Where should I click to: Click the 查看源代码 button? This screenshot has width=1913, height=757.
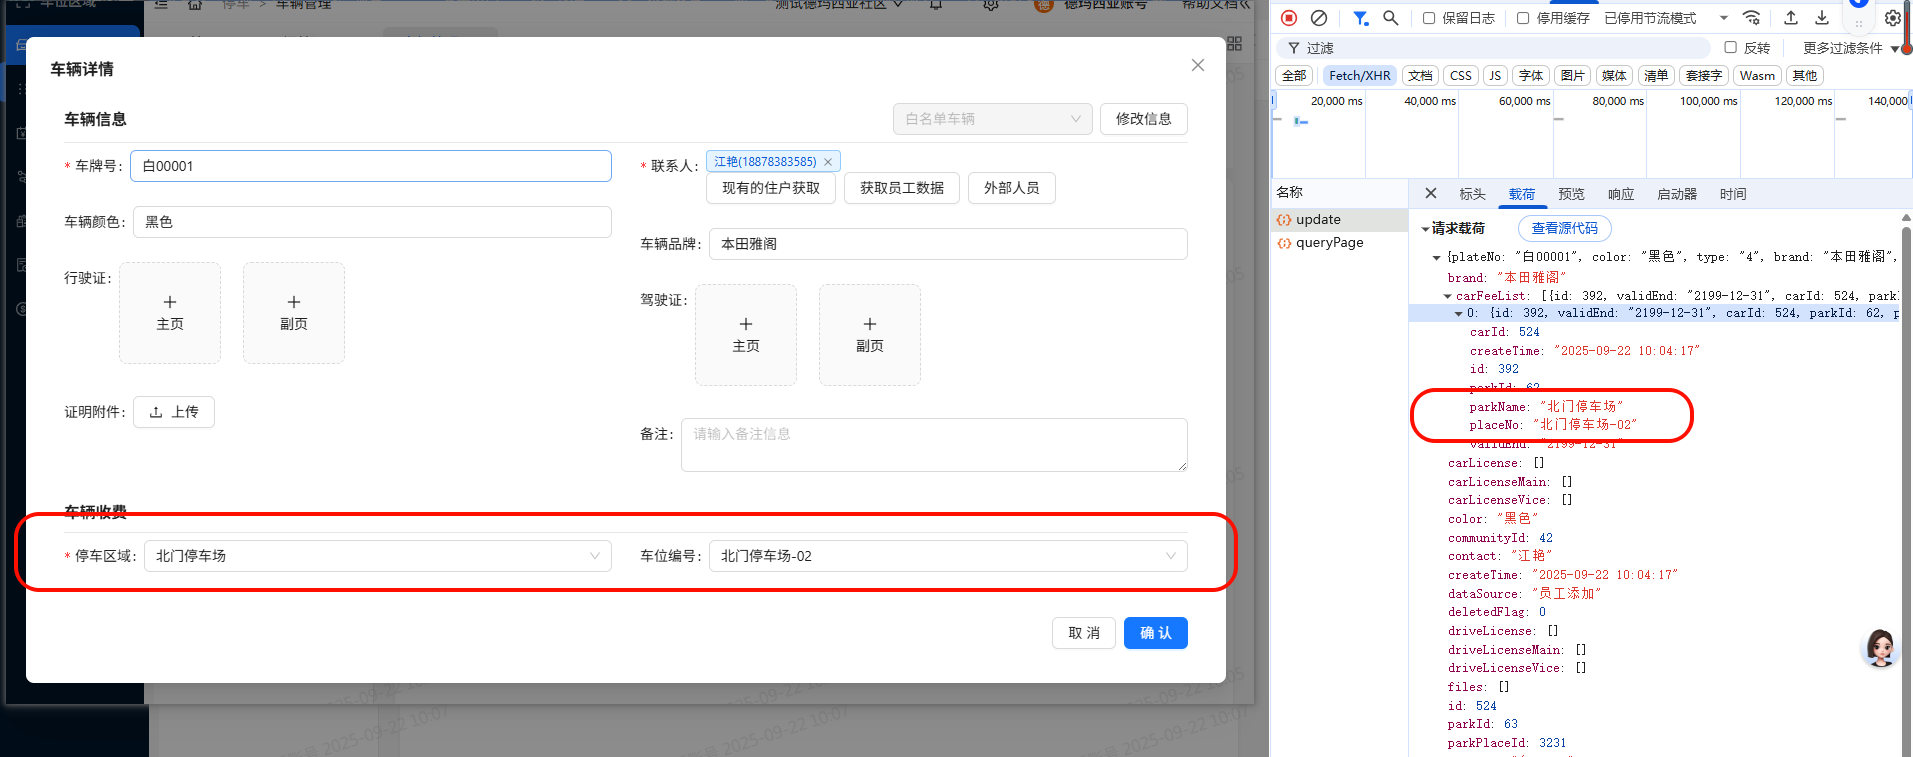pos(1564,229)
